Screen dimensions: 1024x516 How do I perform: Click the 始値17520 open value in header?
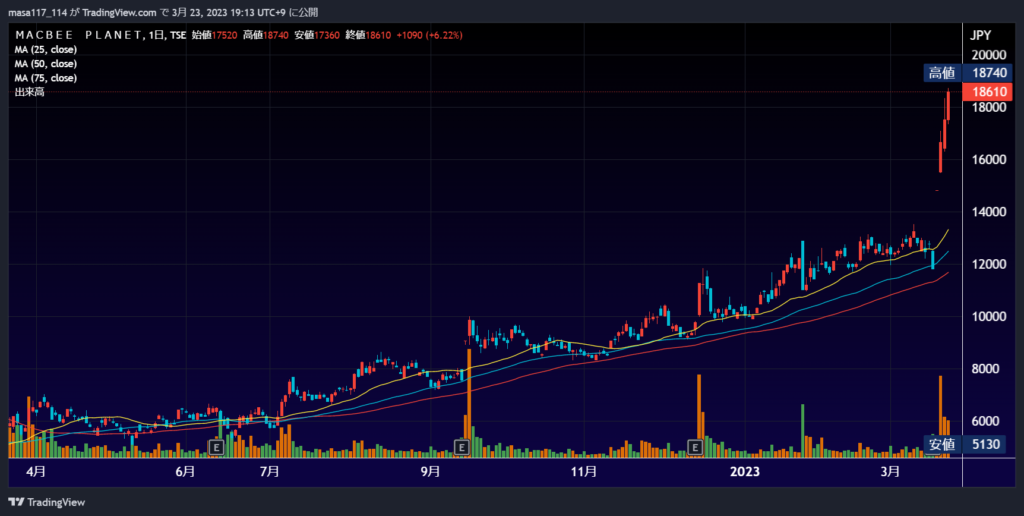pos(214,35)
